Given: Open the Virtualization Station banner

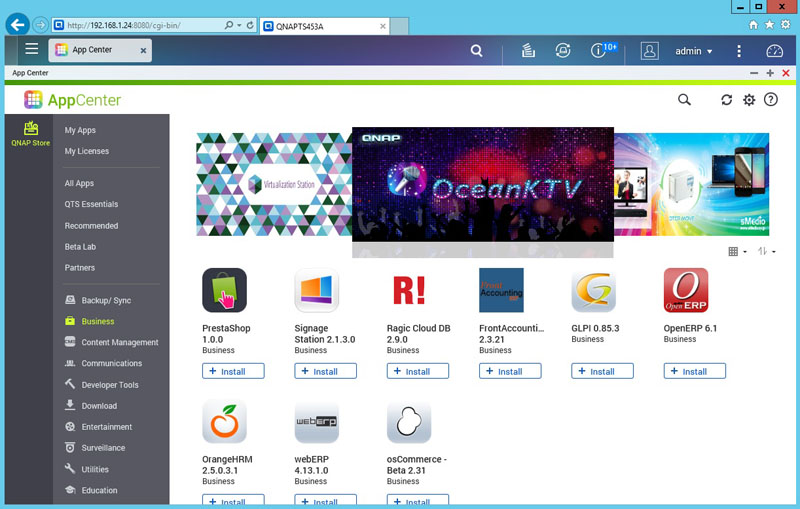Looking at the screenshot, I should pyautogui.click(x=274, y=184).
